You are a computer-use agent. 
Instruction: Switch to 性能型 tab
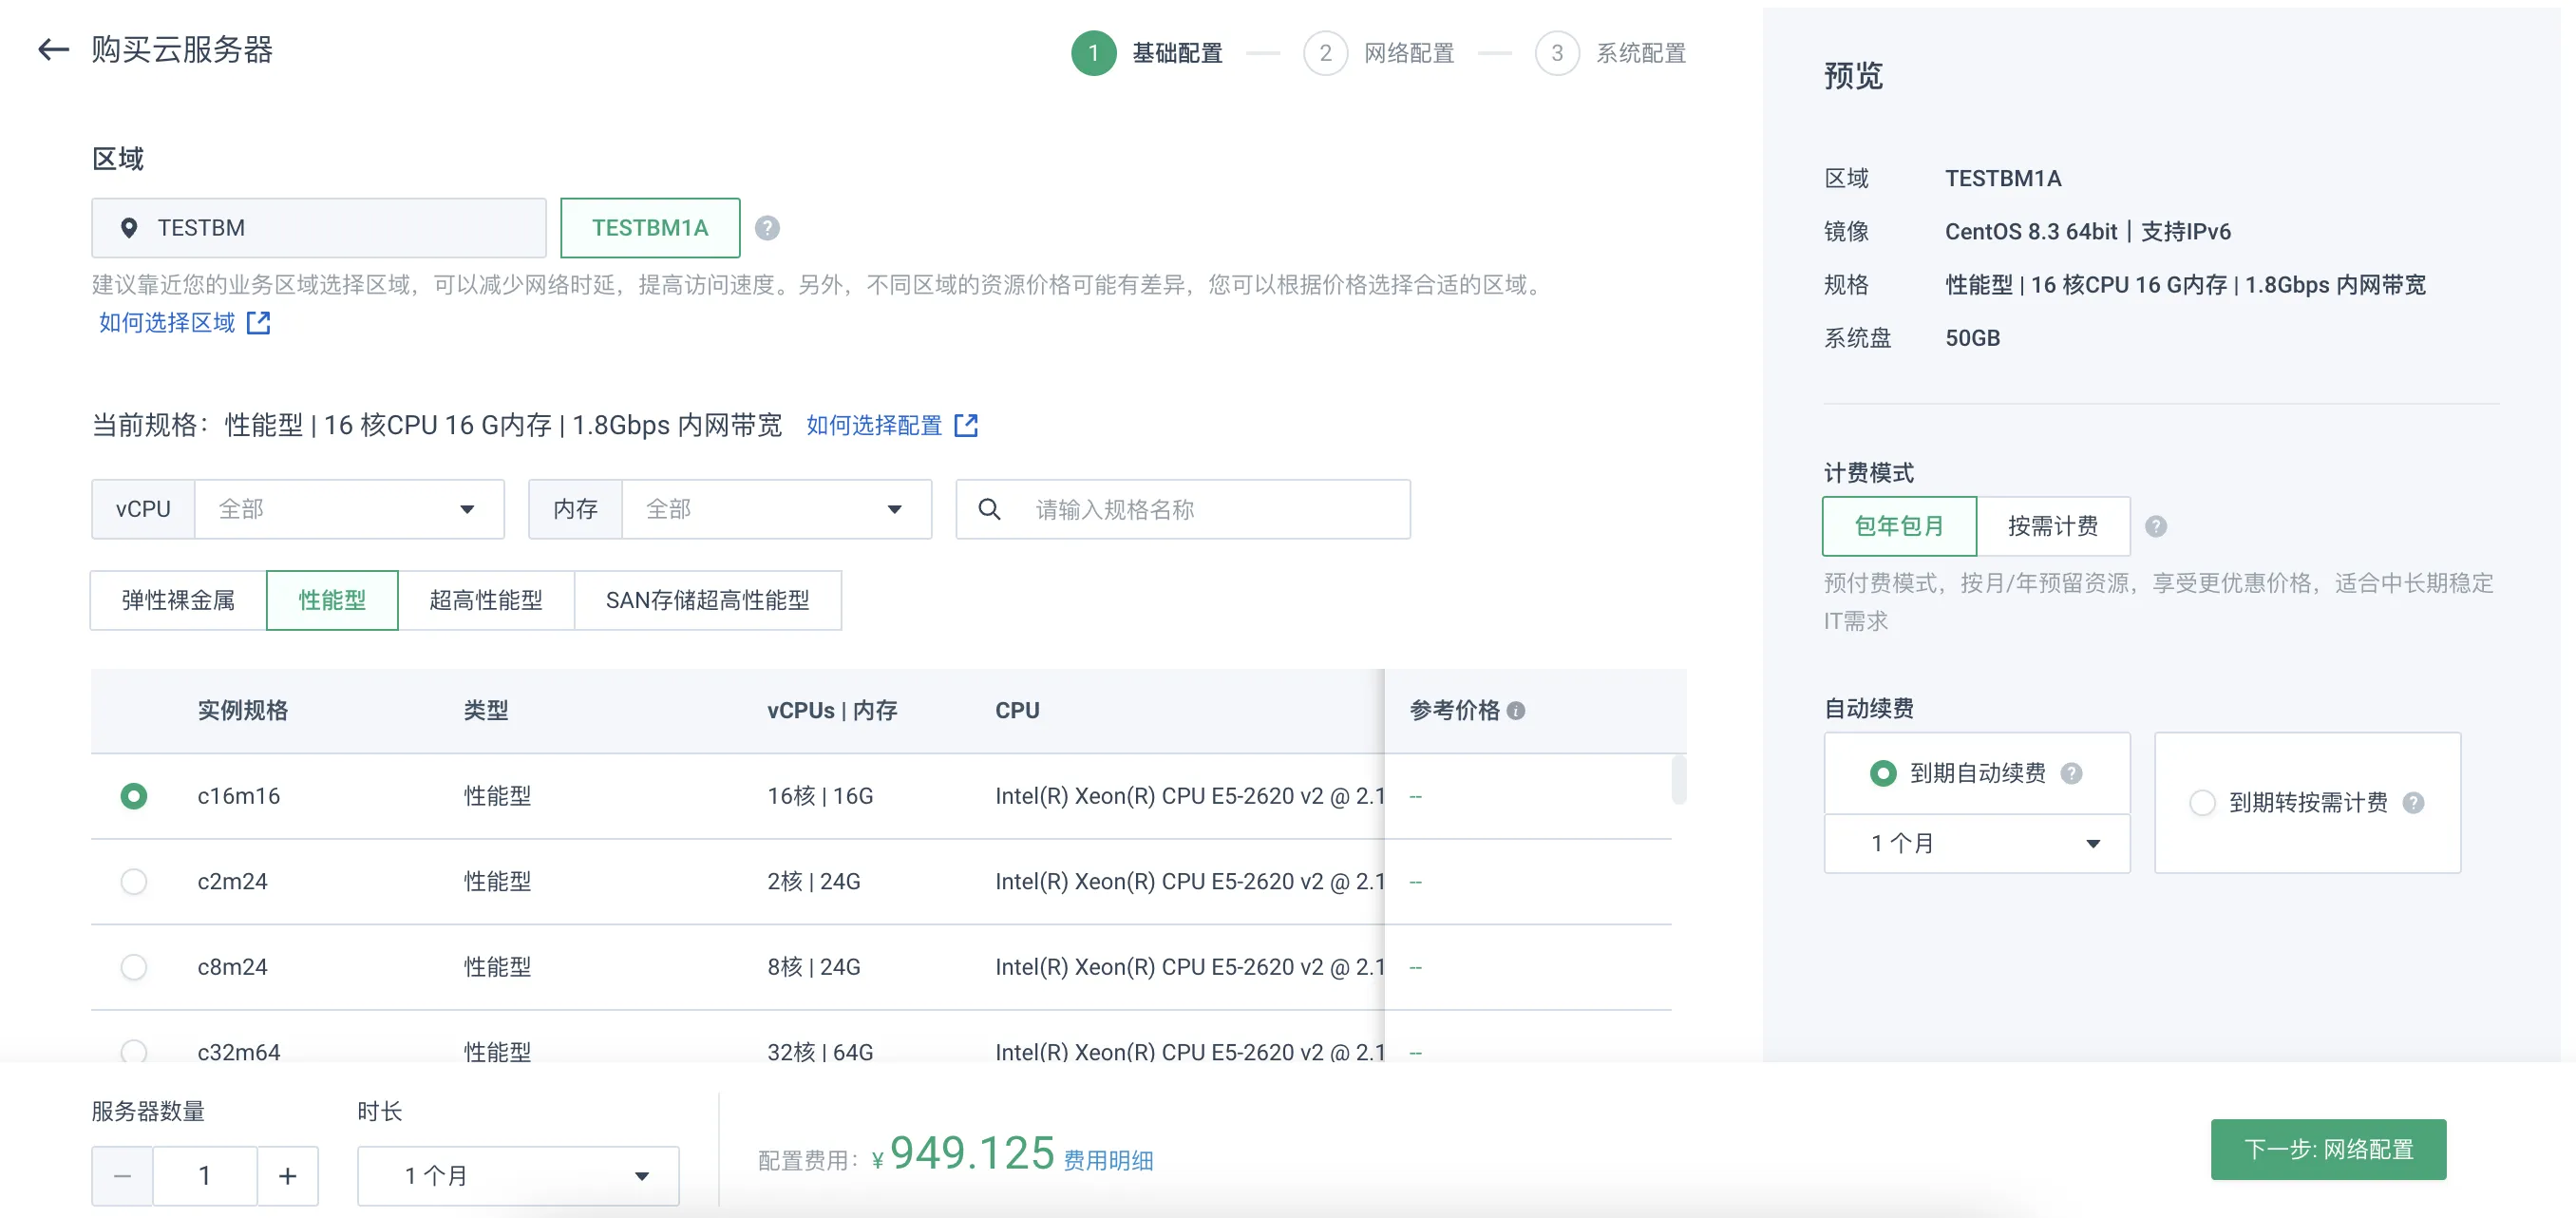(332, 600)
